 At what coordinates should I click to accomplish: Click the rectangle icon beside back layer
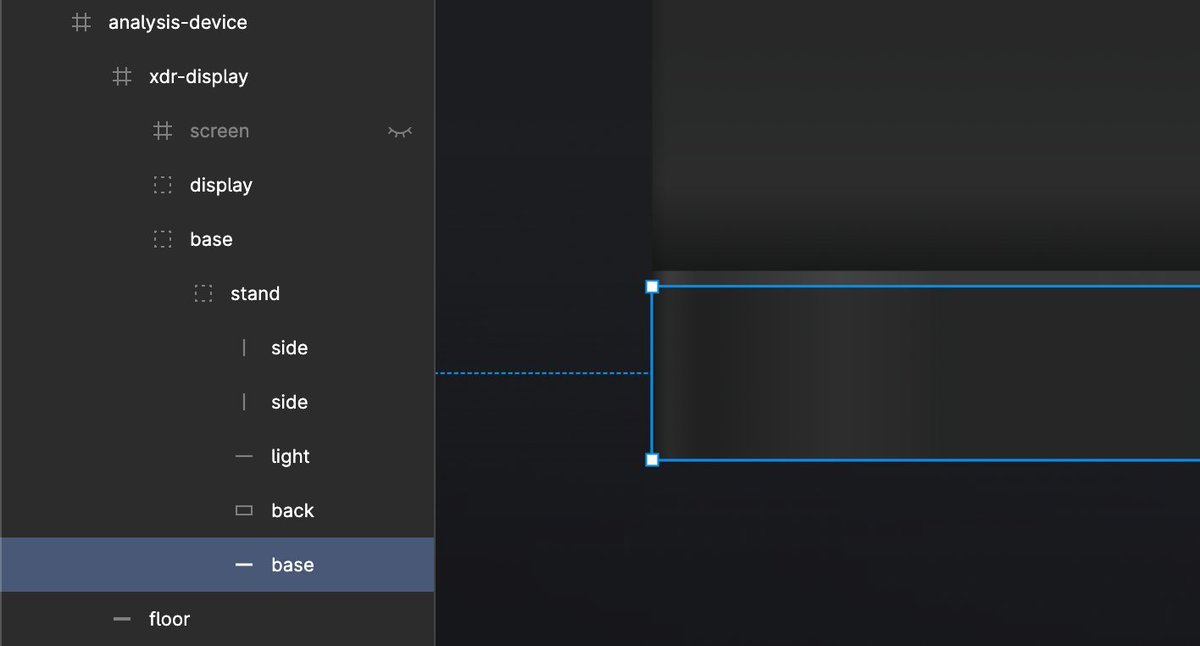click(x=244, y=510)
